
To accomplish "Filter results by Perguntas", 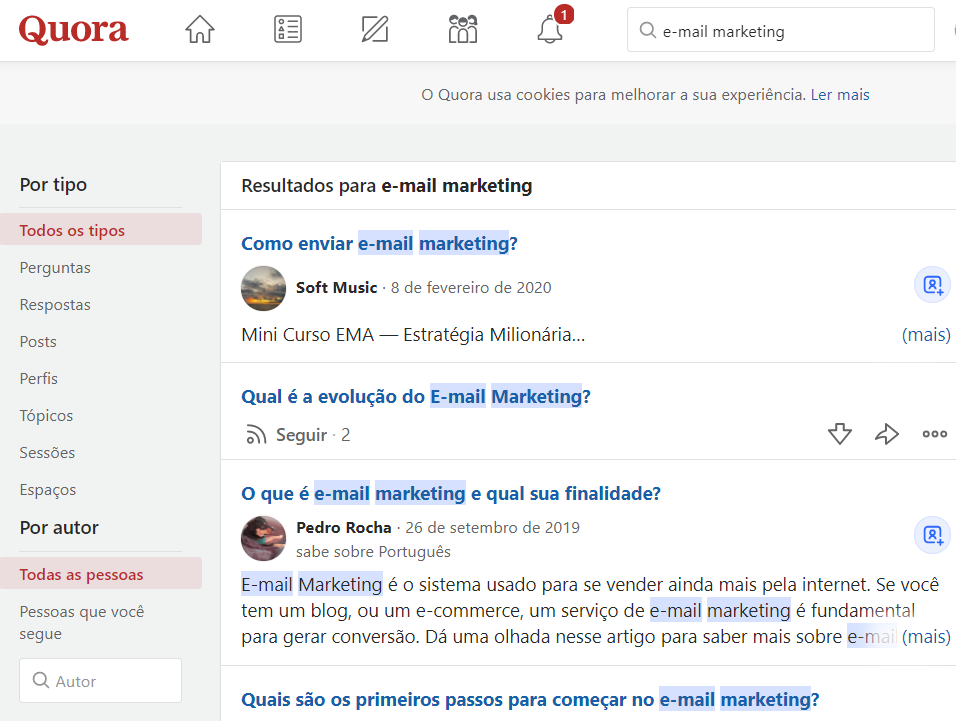I will point(55,268).
